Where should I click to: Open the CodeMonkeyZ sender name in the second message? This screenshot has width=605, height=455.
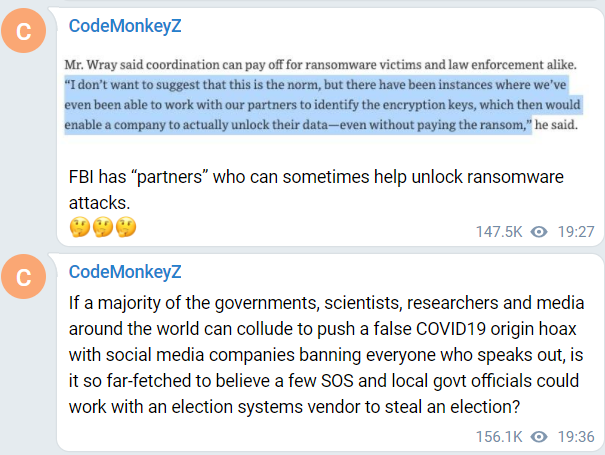(125, 272)
